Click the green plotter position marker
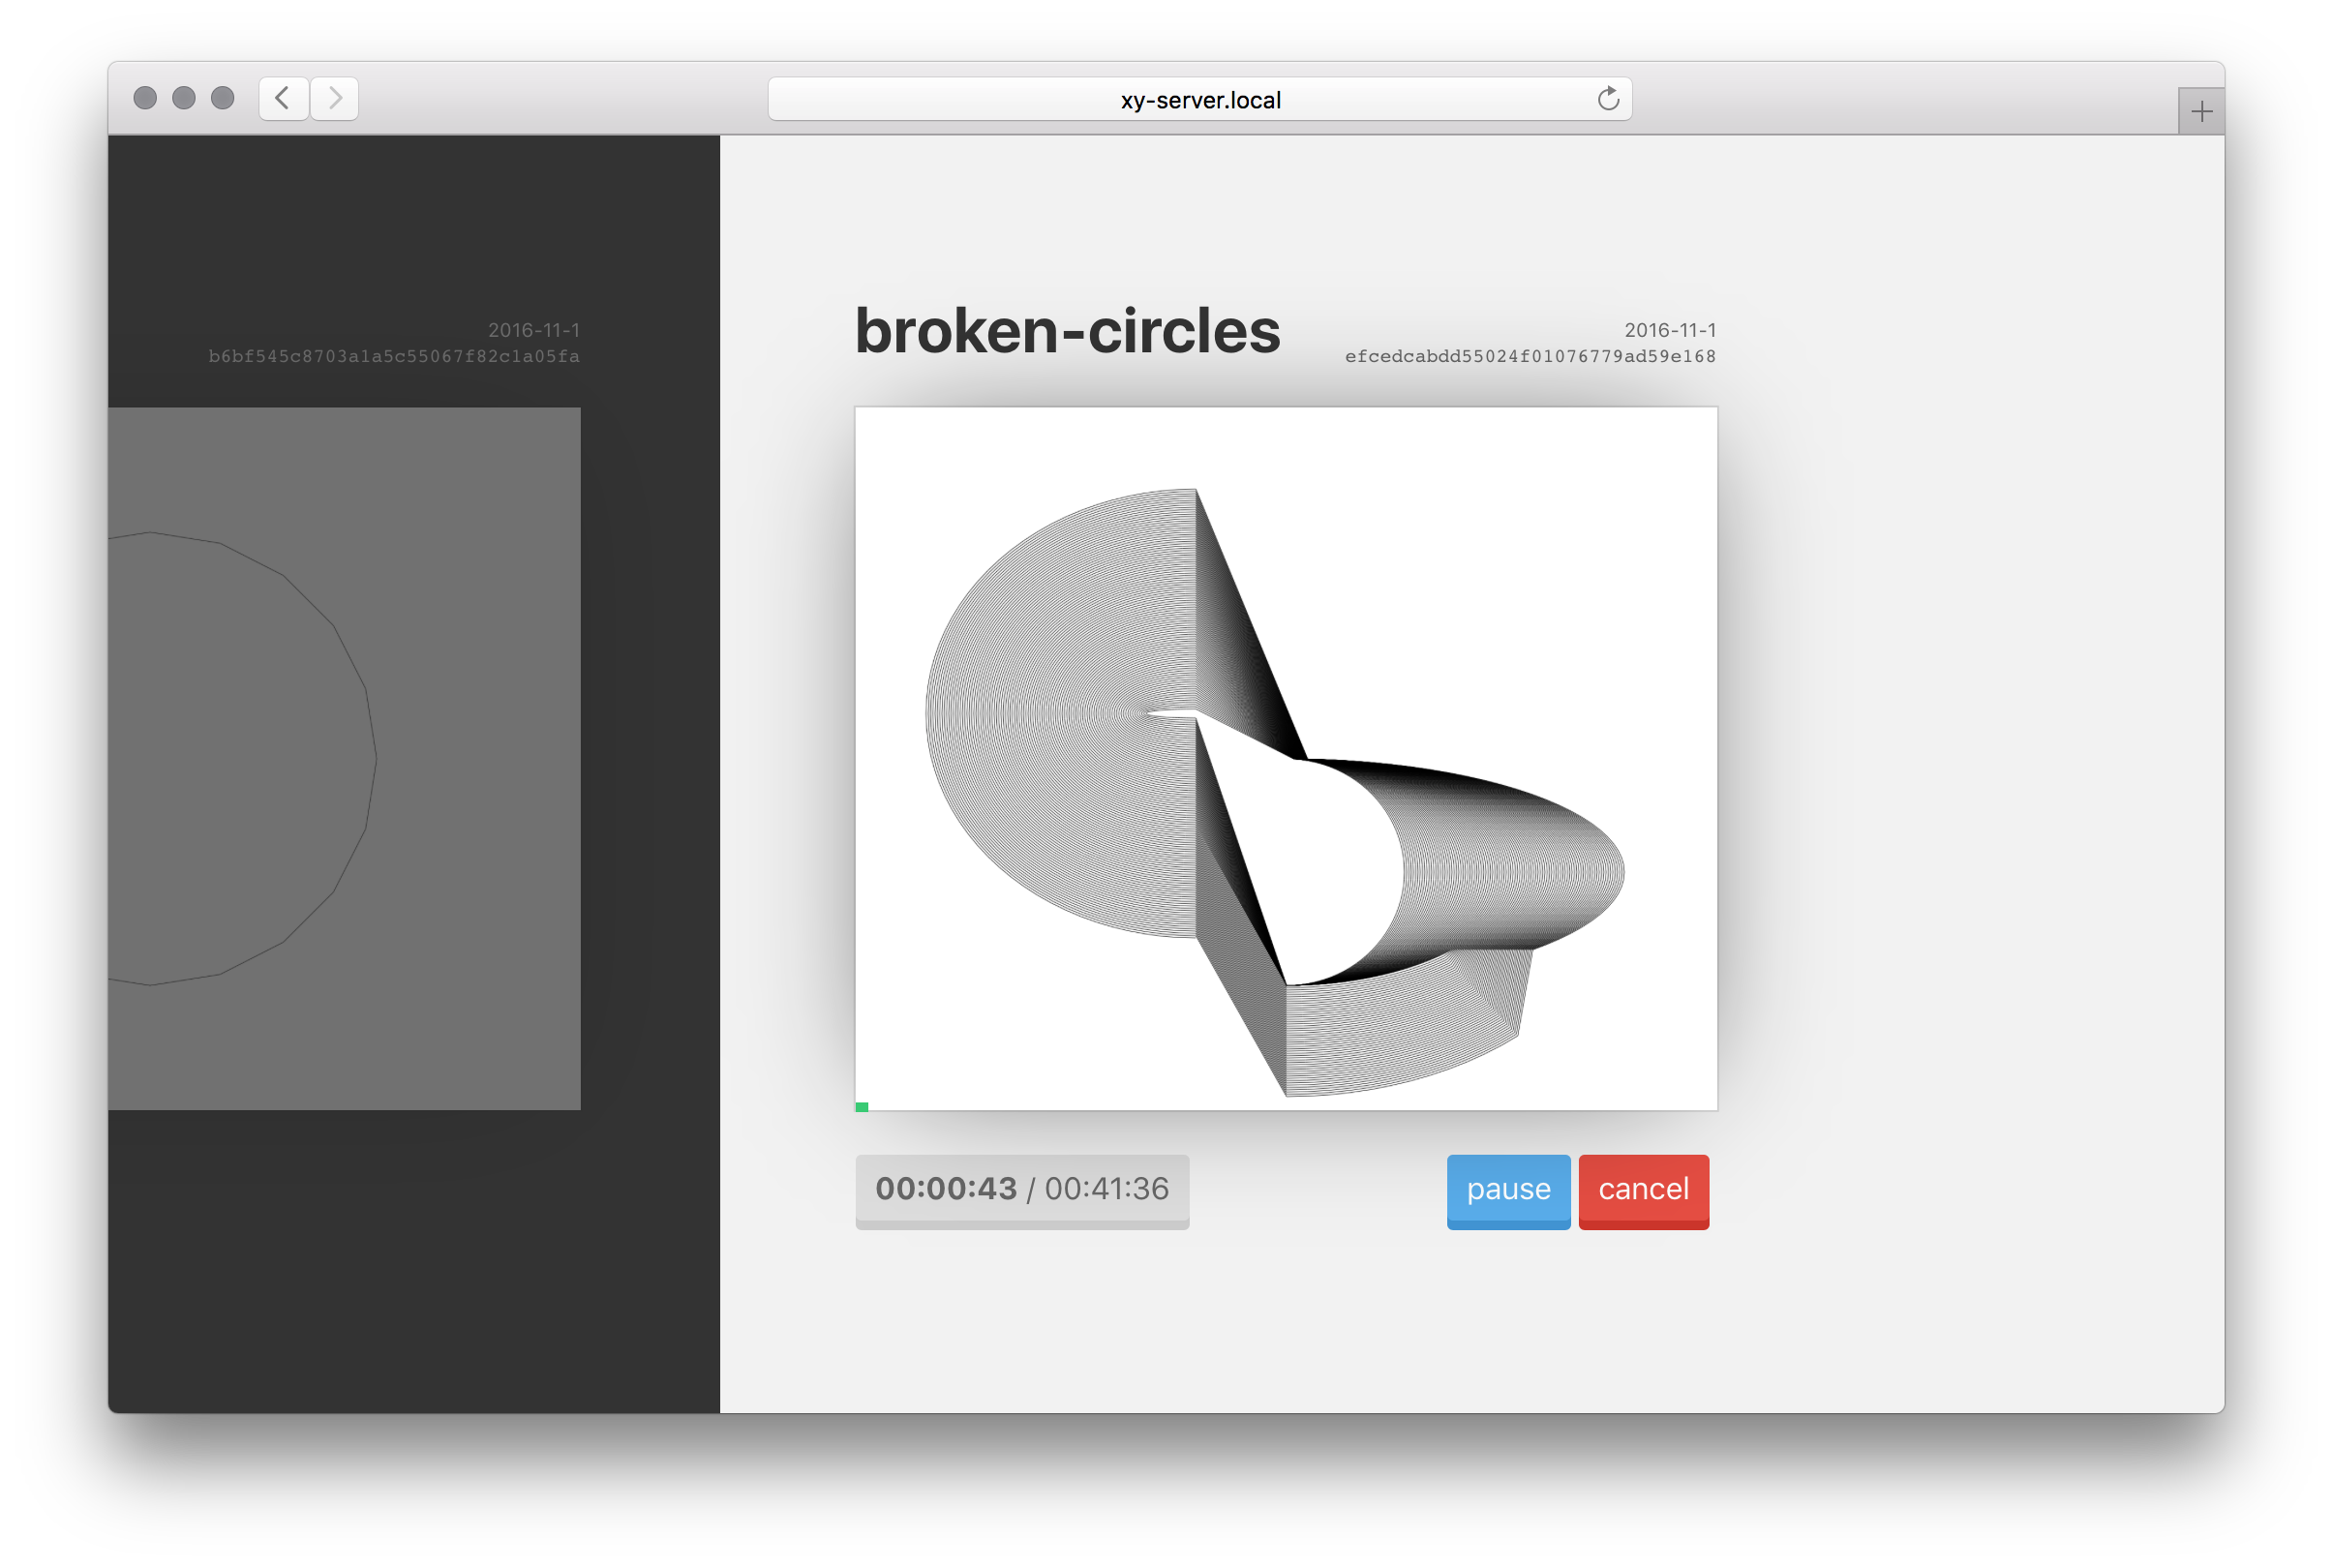This screenshot has height=1568, width=2333. (x=862, y=1106)
